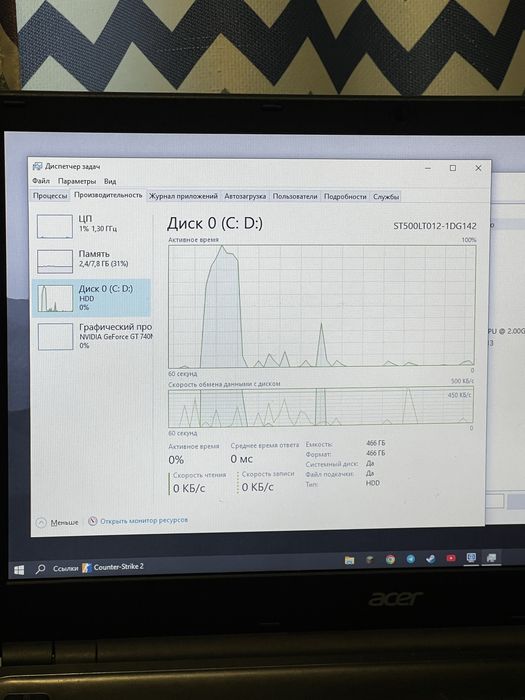Switch to the Службы tab

coord(386,196)
